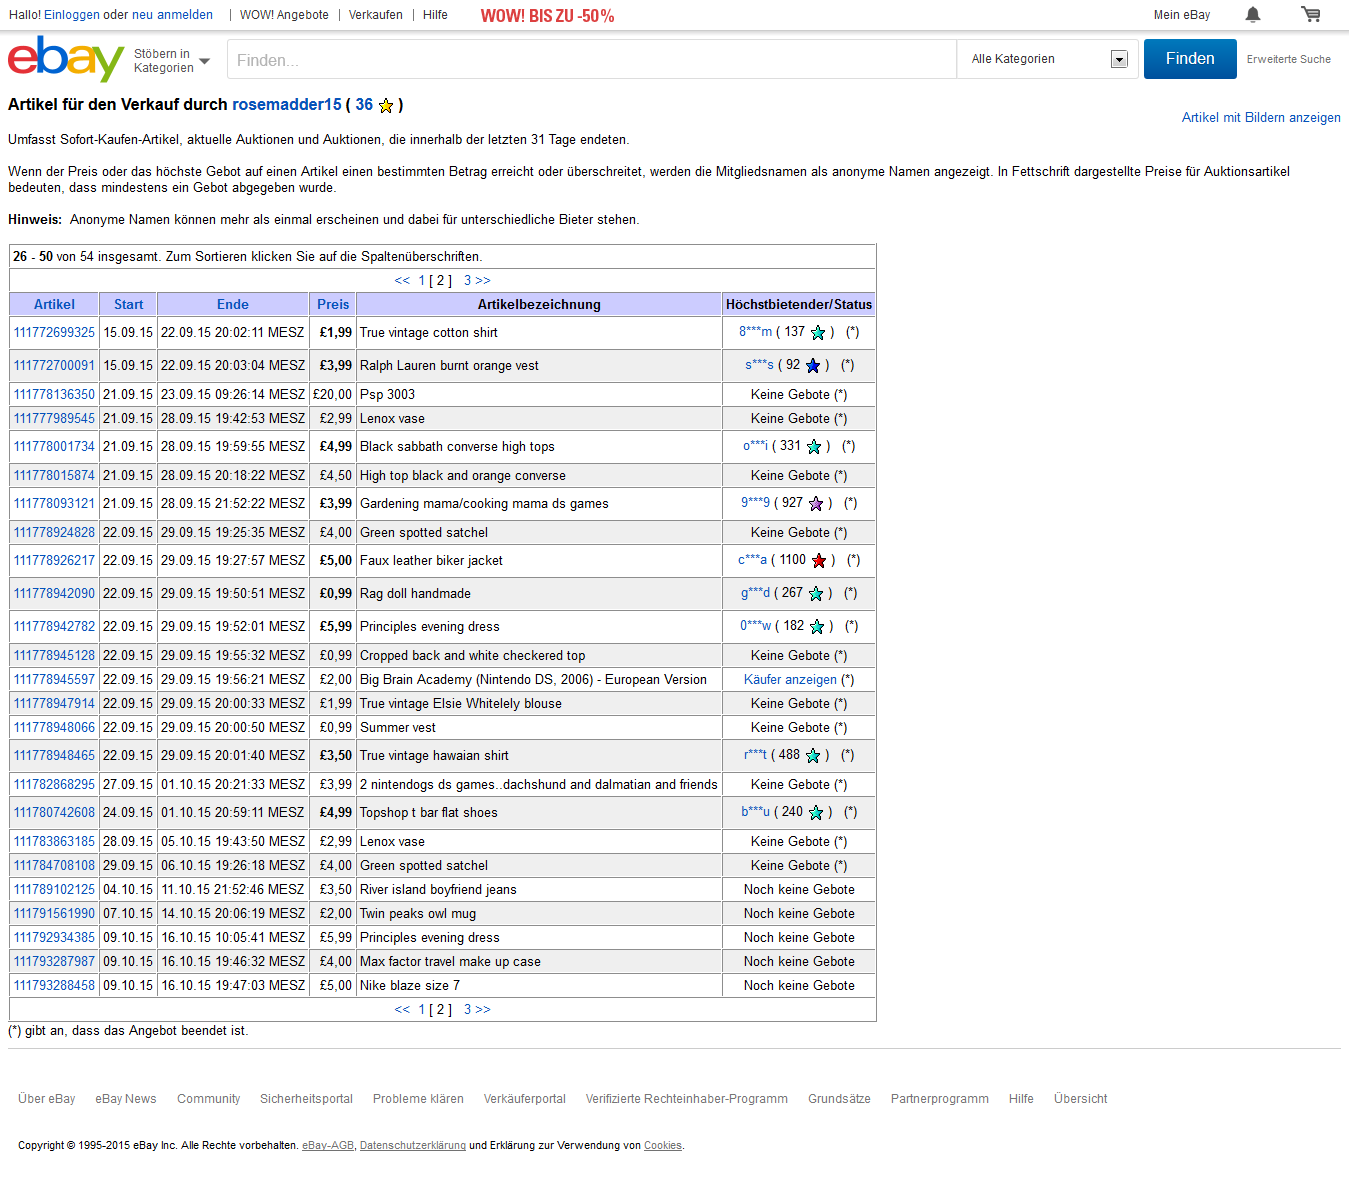This screenshot has height=1201, width=1349.
Task: Click price £20,00 in Psp 3003 row
Action: pyautogui.click(x=333, y=394)
